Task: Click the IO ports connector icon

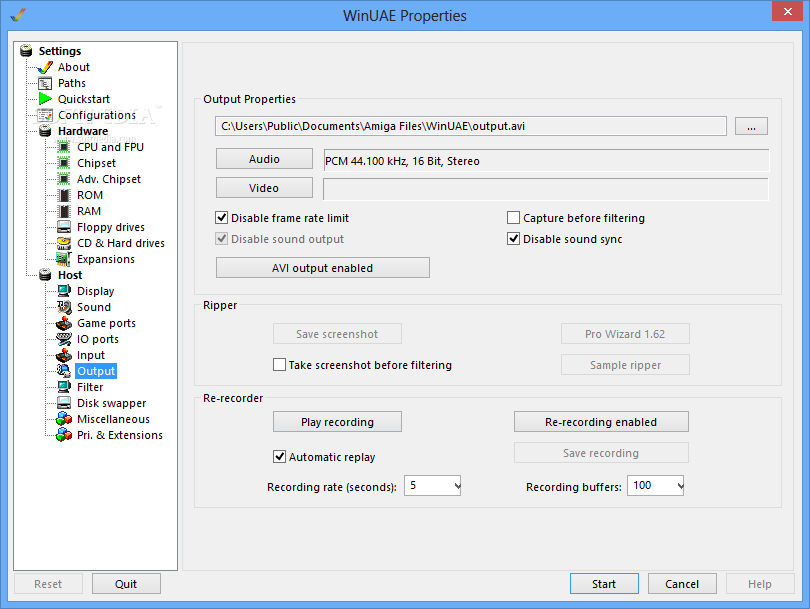Action: pyautogui.click(x=64, y=339)
